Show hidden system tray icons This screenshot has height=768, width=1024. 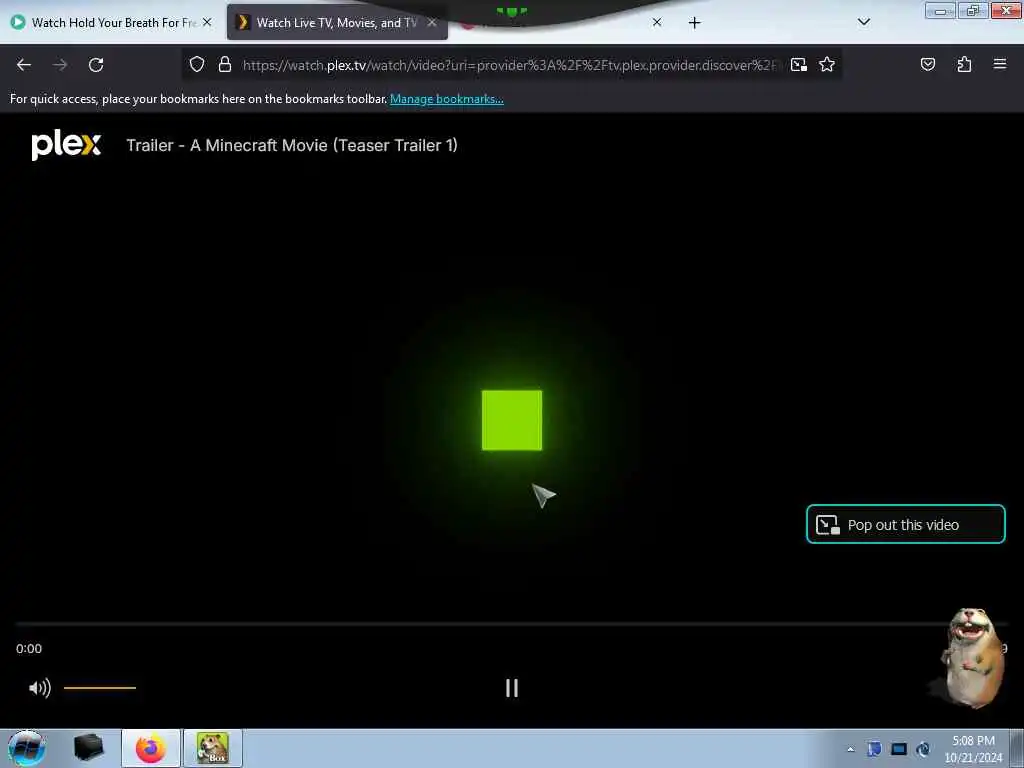[x=850, y=750]
